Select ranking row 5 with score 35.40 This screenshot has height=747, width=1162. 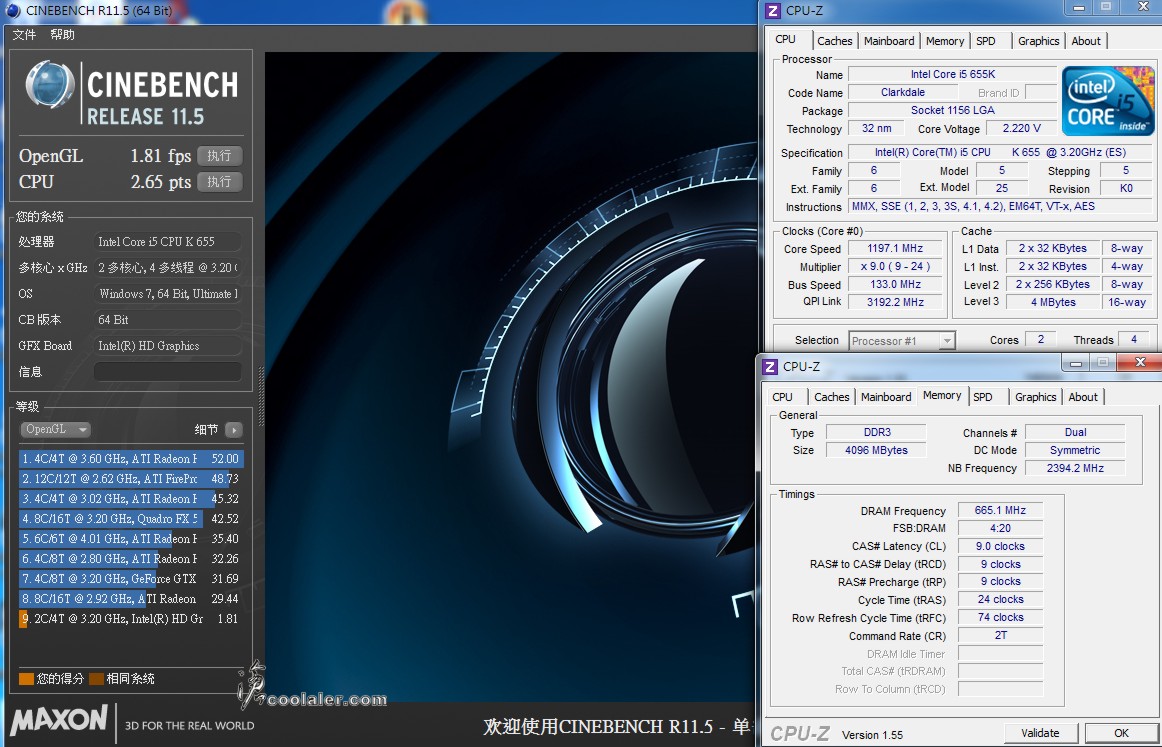(131, 539)
